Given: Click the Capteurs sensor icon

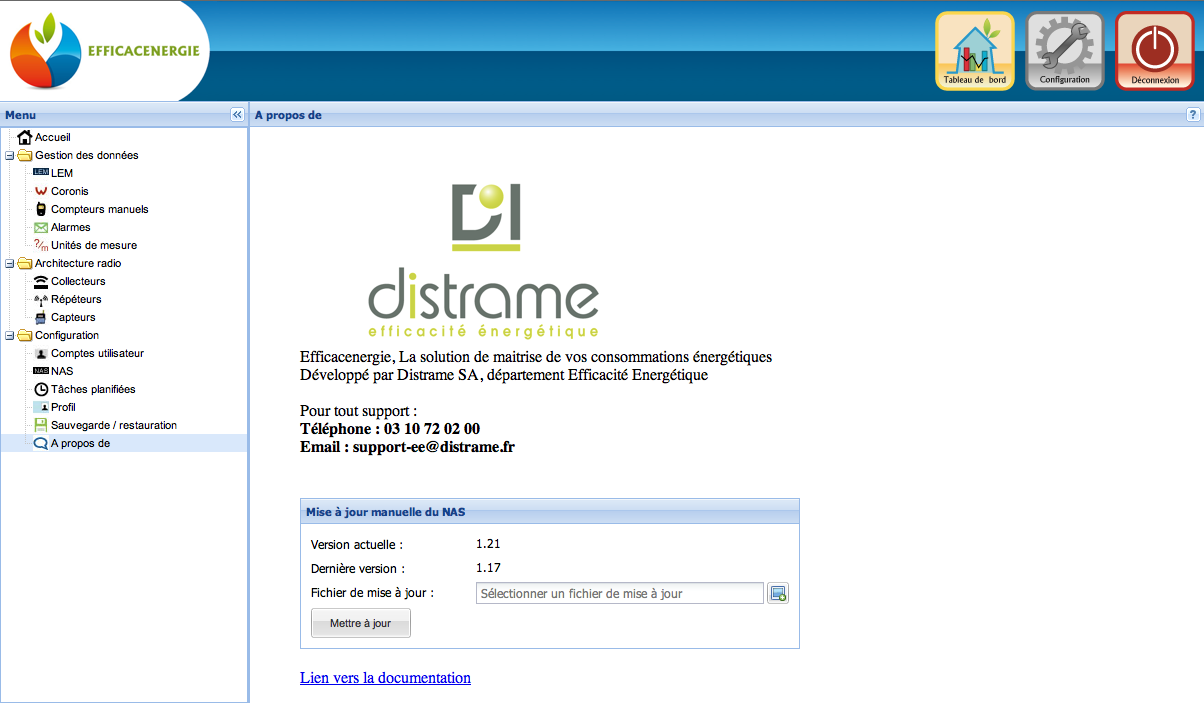Looking at the screenshot, I should pyautogui.click(x=41, y=317).
